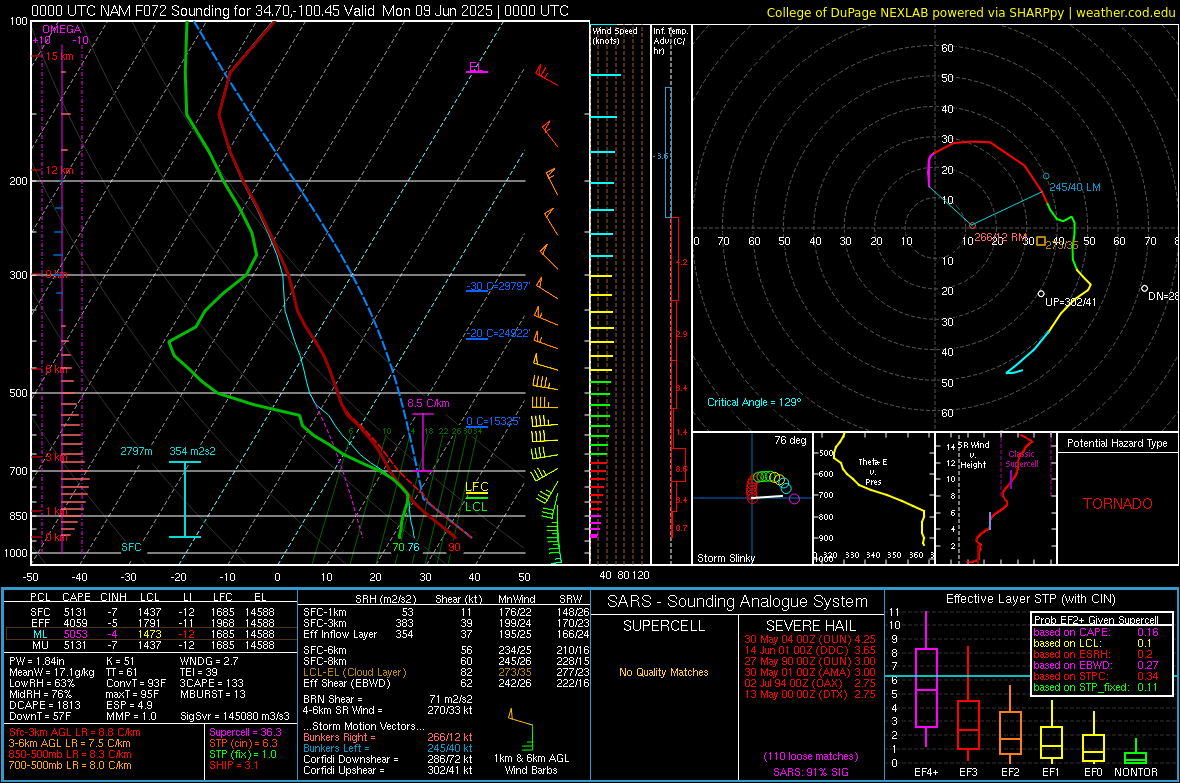Click the 'PW = 1.84in' value
Image resolution: width=1180 pixels, height=783 pixels.
point(37,661)
